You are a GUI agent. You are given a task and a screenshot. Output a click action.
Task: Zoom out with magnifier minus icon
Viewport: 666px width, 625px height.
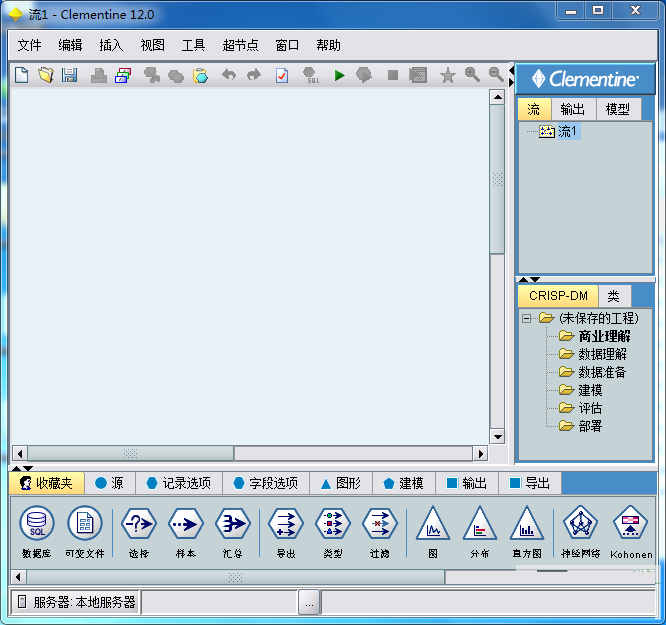click(496, 75)
